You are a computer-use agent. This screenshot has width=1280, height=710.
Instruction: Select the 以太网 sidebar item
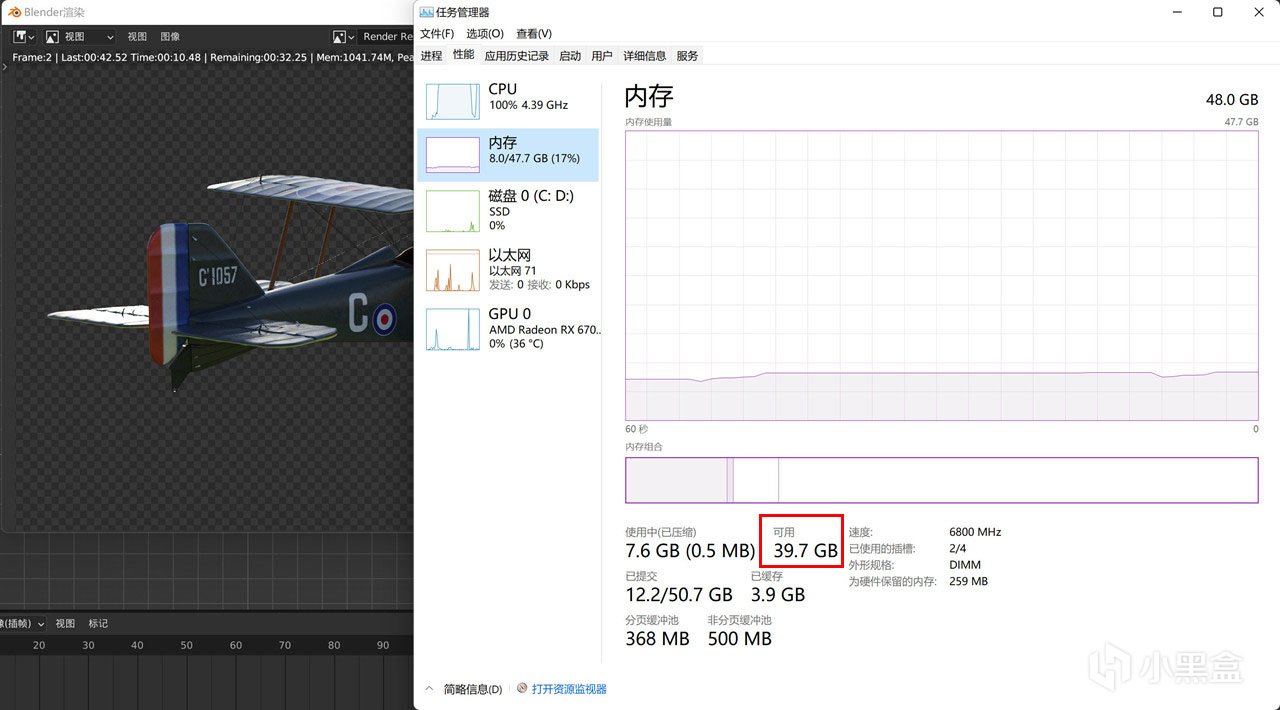coord(508,269)
